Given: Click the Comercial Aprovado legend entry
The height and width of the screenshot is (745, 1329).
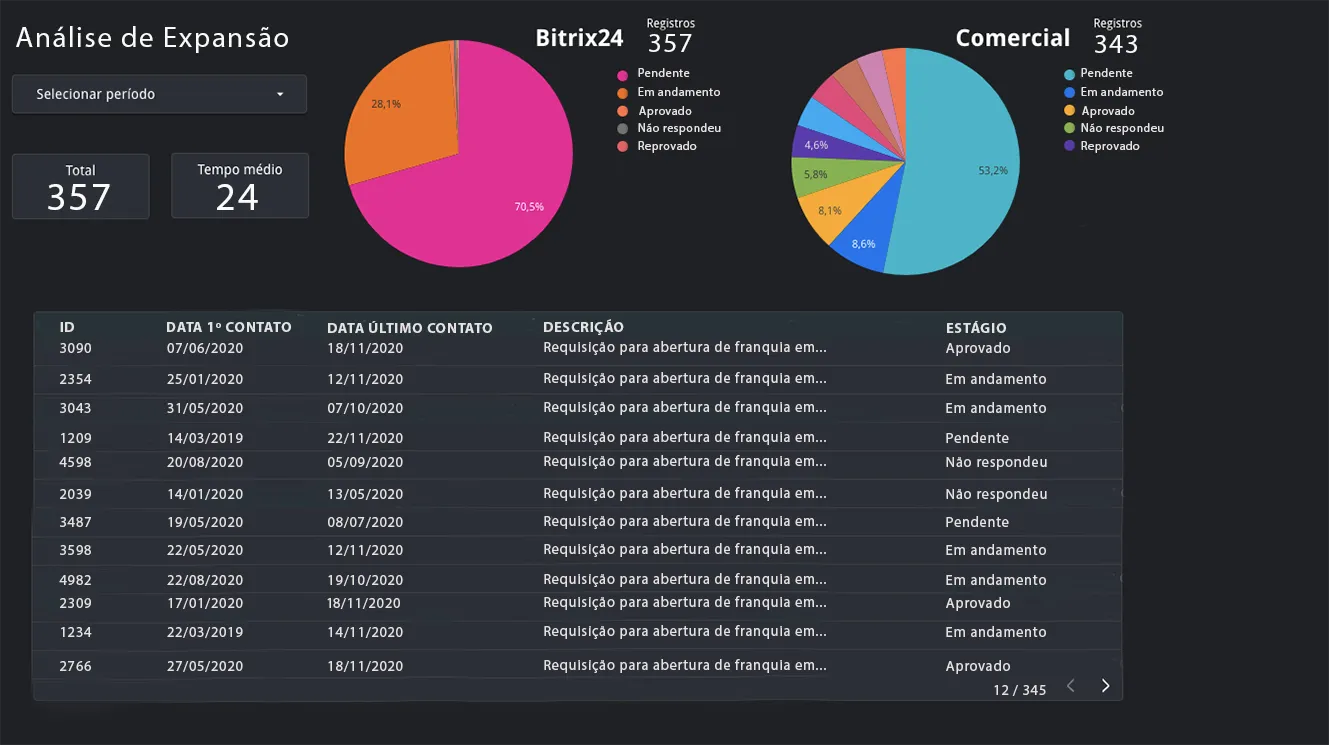Looking at the screenshot, I should click(1099, 111).
